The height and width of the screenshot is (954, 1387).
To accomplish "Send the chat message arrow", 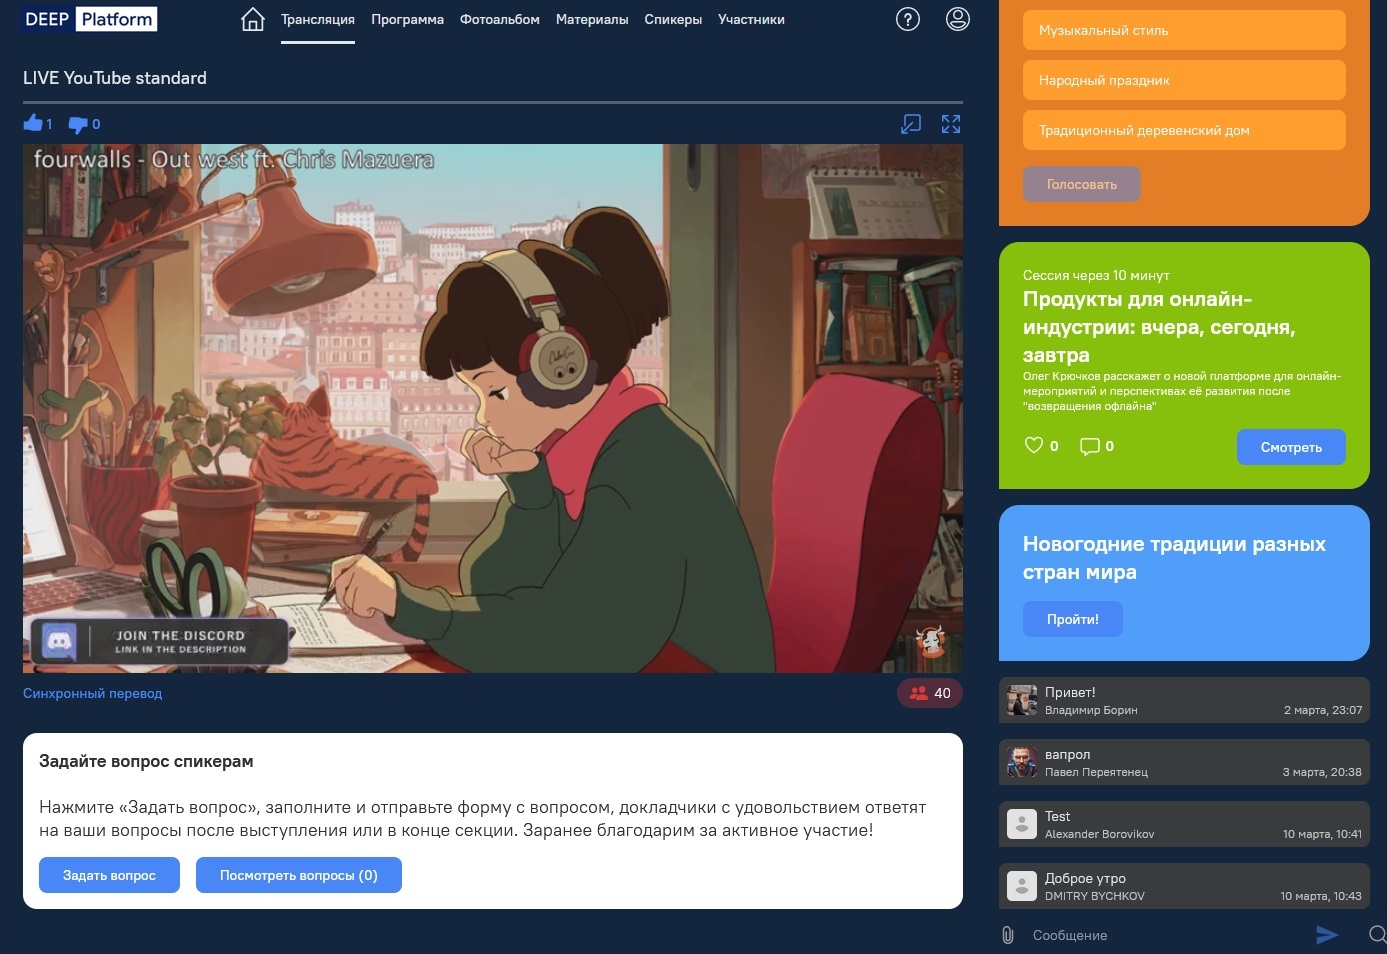I will tap(1327, 935).
